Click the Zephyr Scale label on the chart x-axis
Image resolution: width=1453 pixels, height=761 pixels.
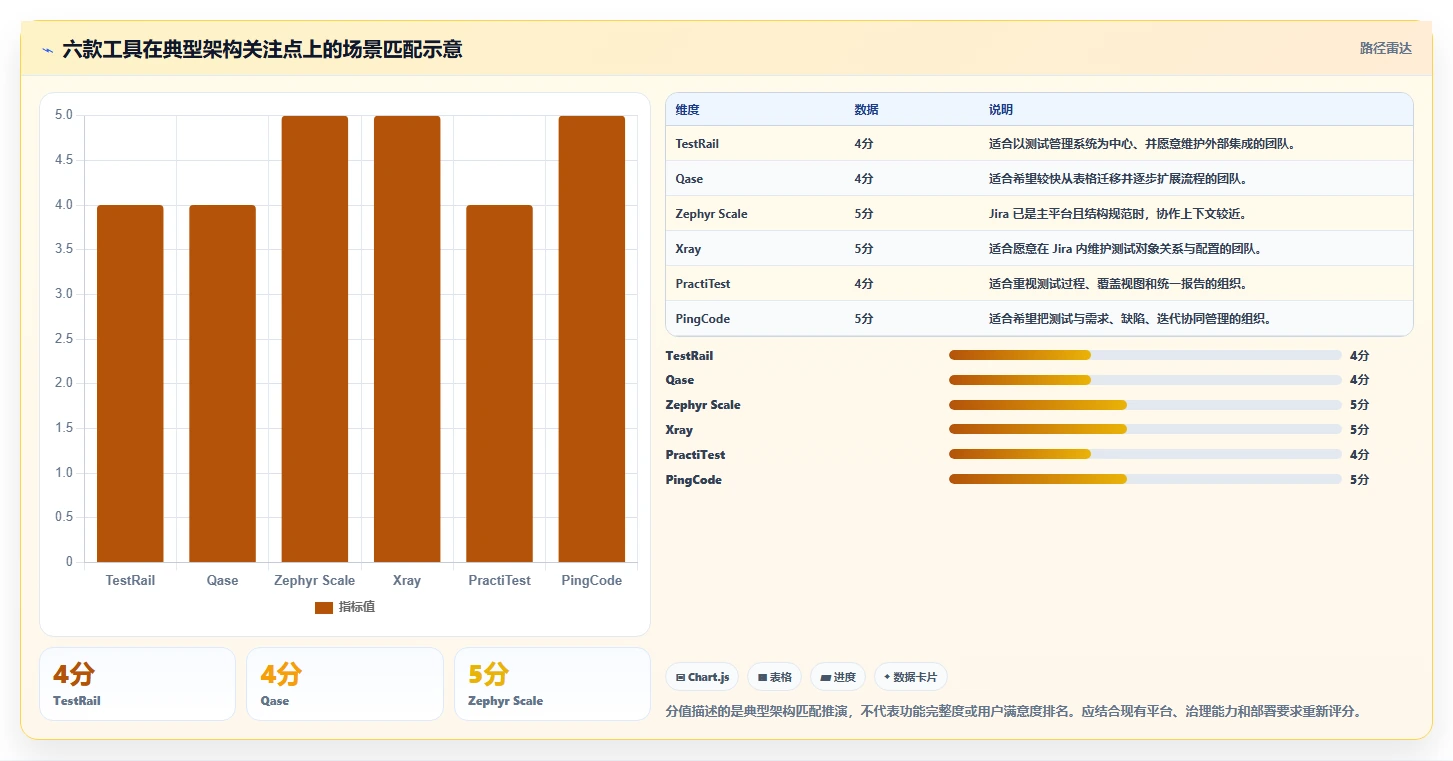(x=315, y=580)
